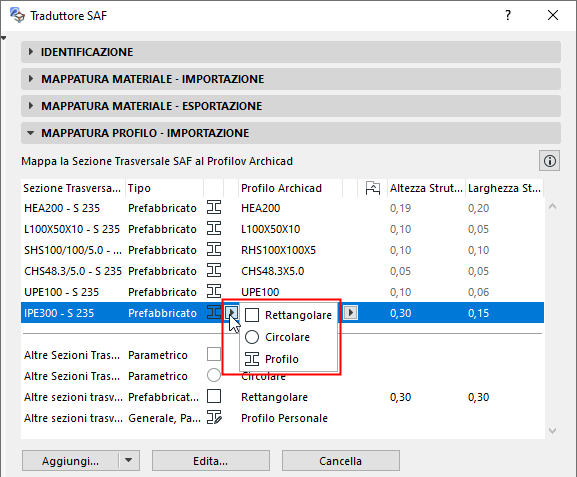Click the Profilo Personale cell
Image resolution: width=577 pixels, height=477 pixels.
(x=284, y=418)
